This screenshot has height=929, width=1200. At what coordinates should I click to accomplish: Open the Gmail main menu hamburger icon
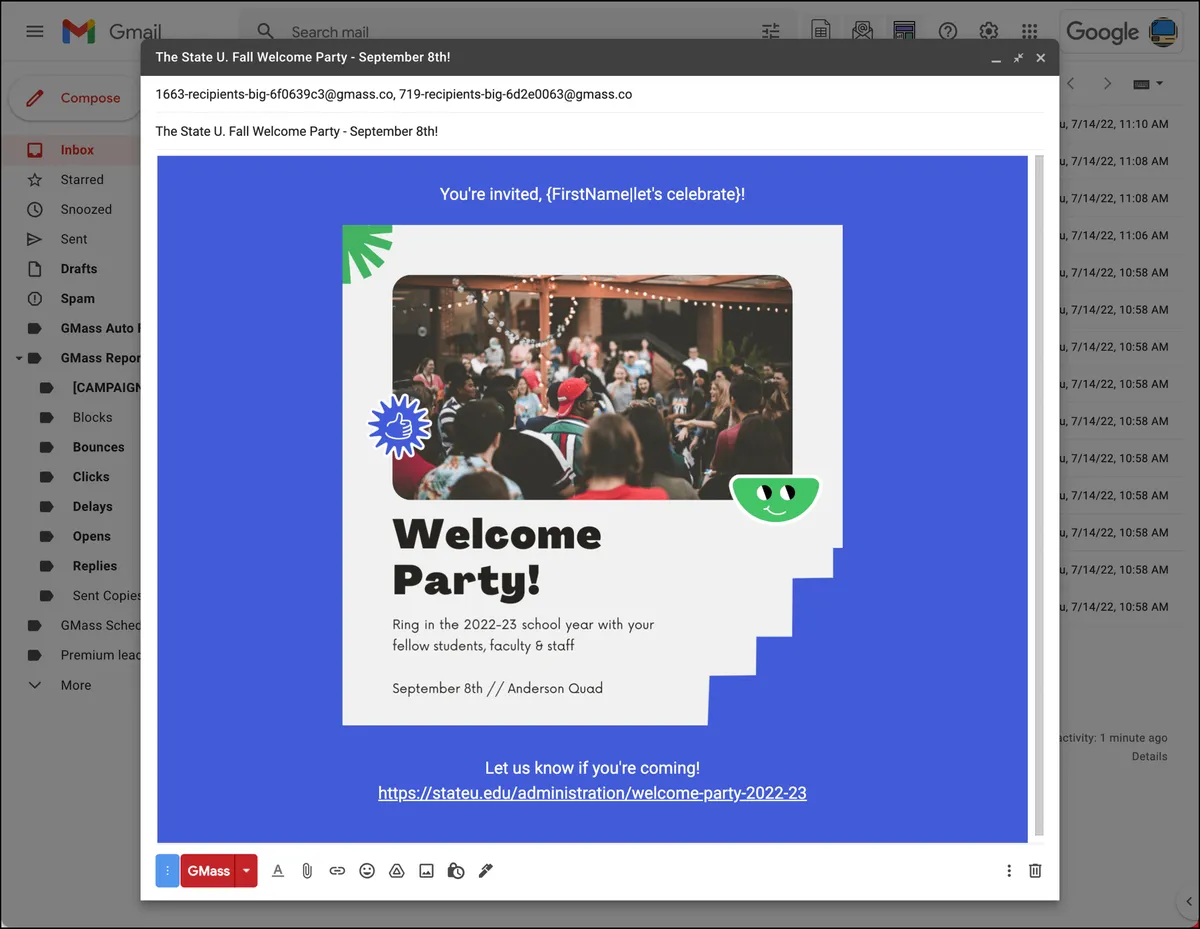point(34,31)
